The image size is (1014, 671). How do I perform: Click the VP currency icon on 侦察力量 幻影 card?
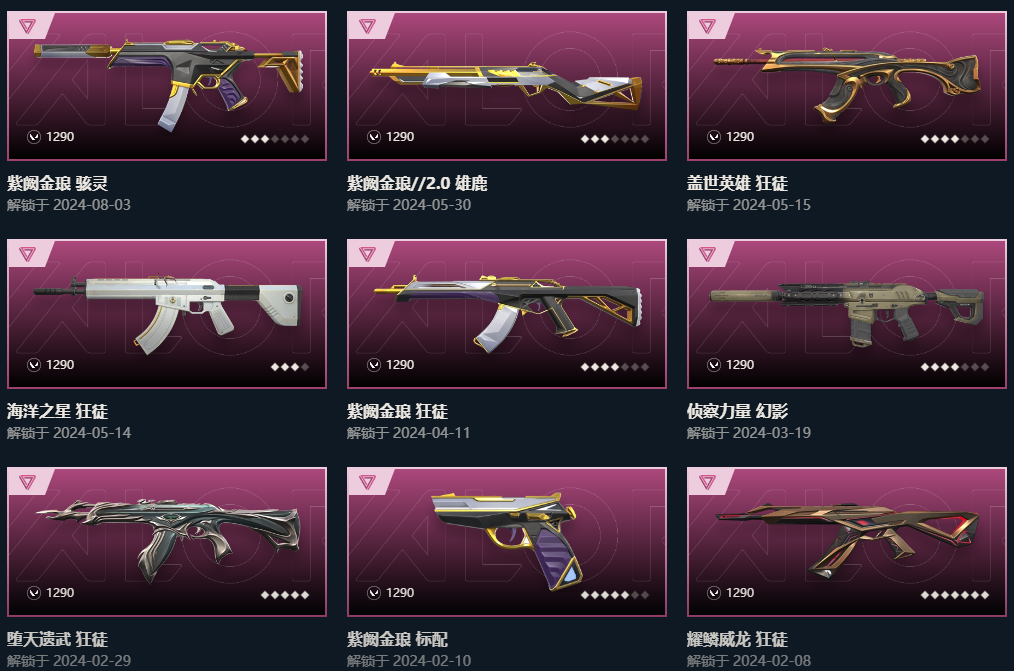[714, 365]
